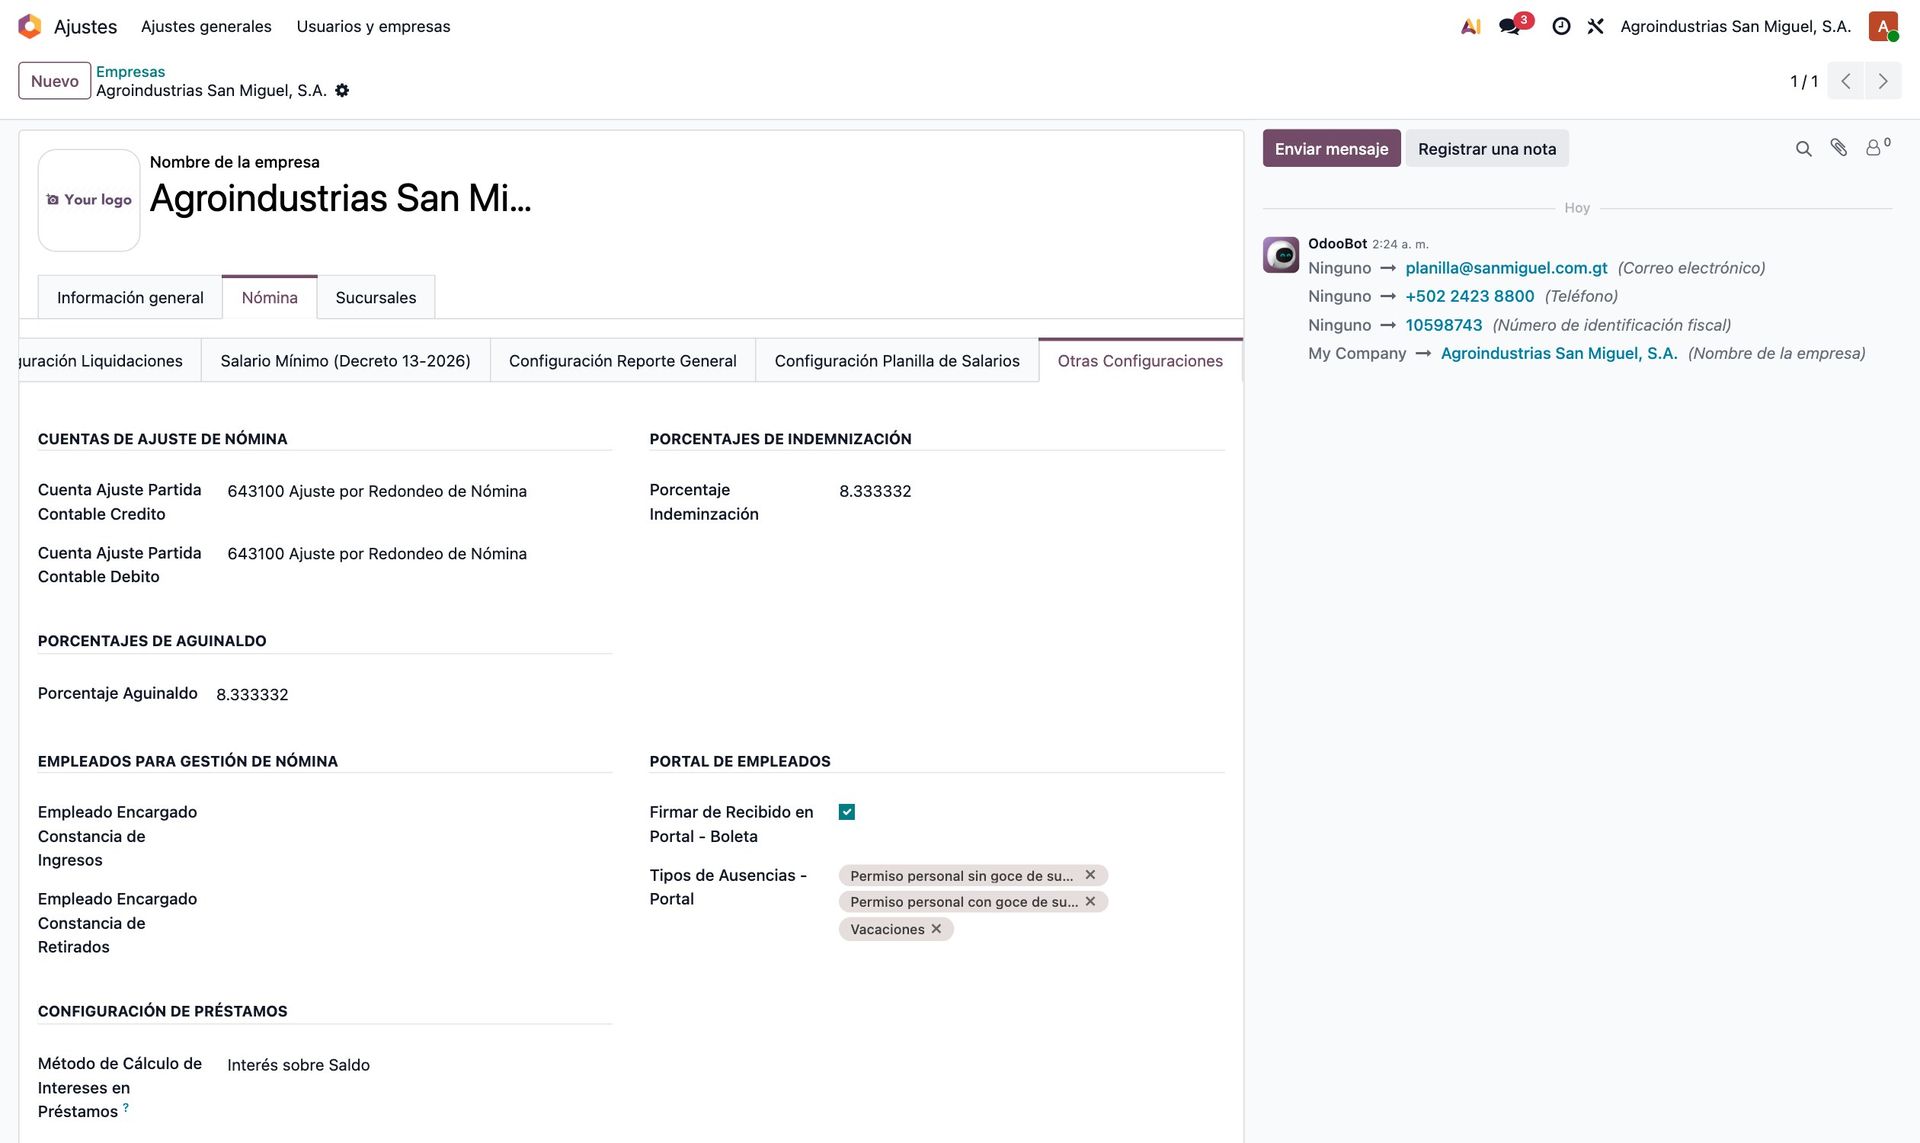Remove the Vacaciones tag
Screen dimensions: 1920x1143
(936, 929)
